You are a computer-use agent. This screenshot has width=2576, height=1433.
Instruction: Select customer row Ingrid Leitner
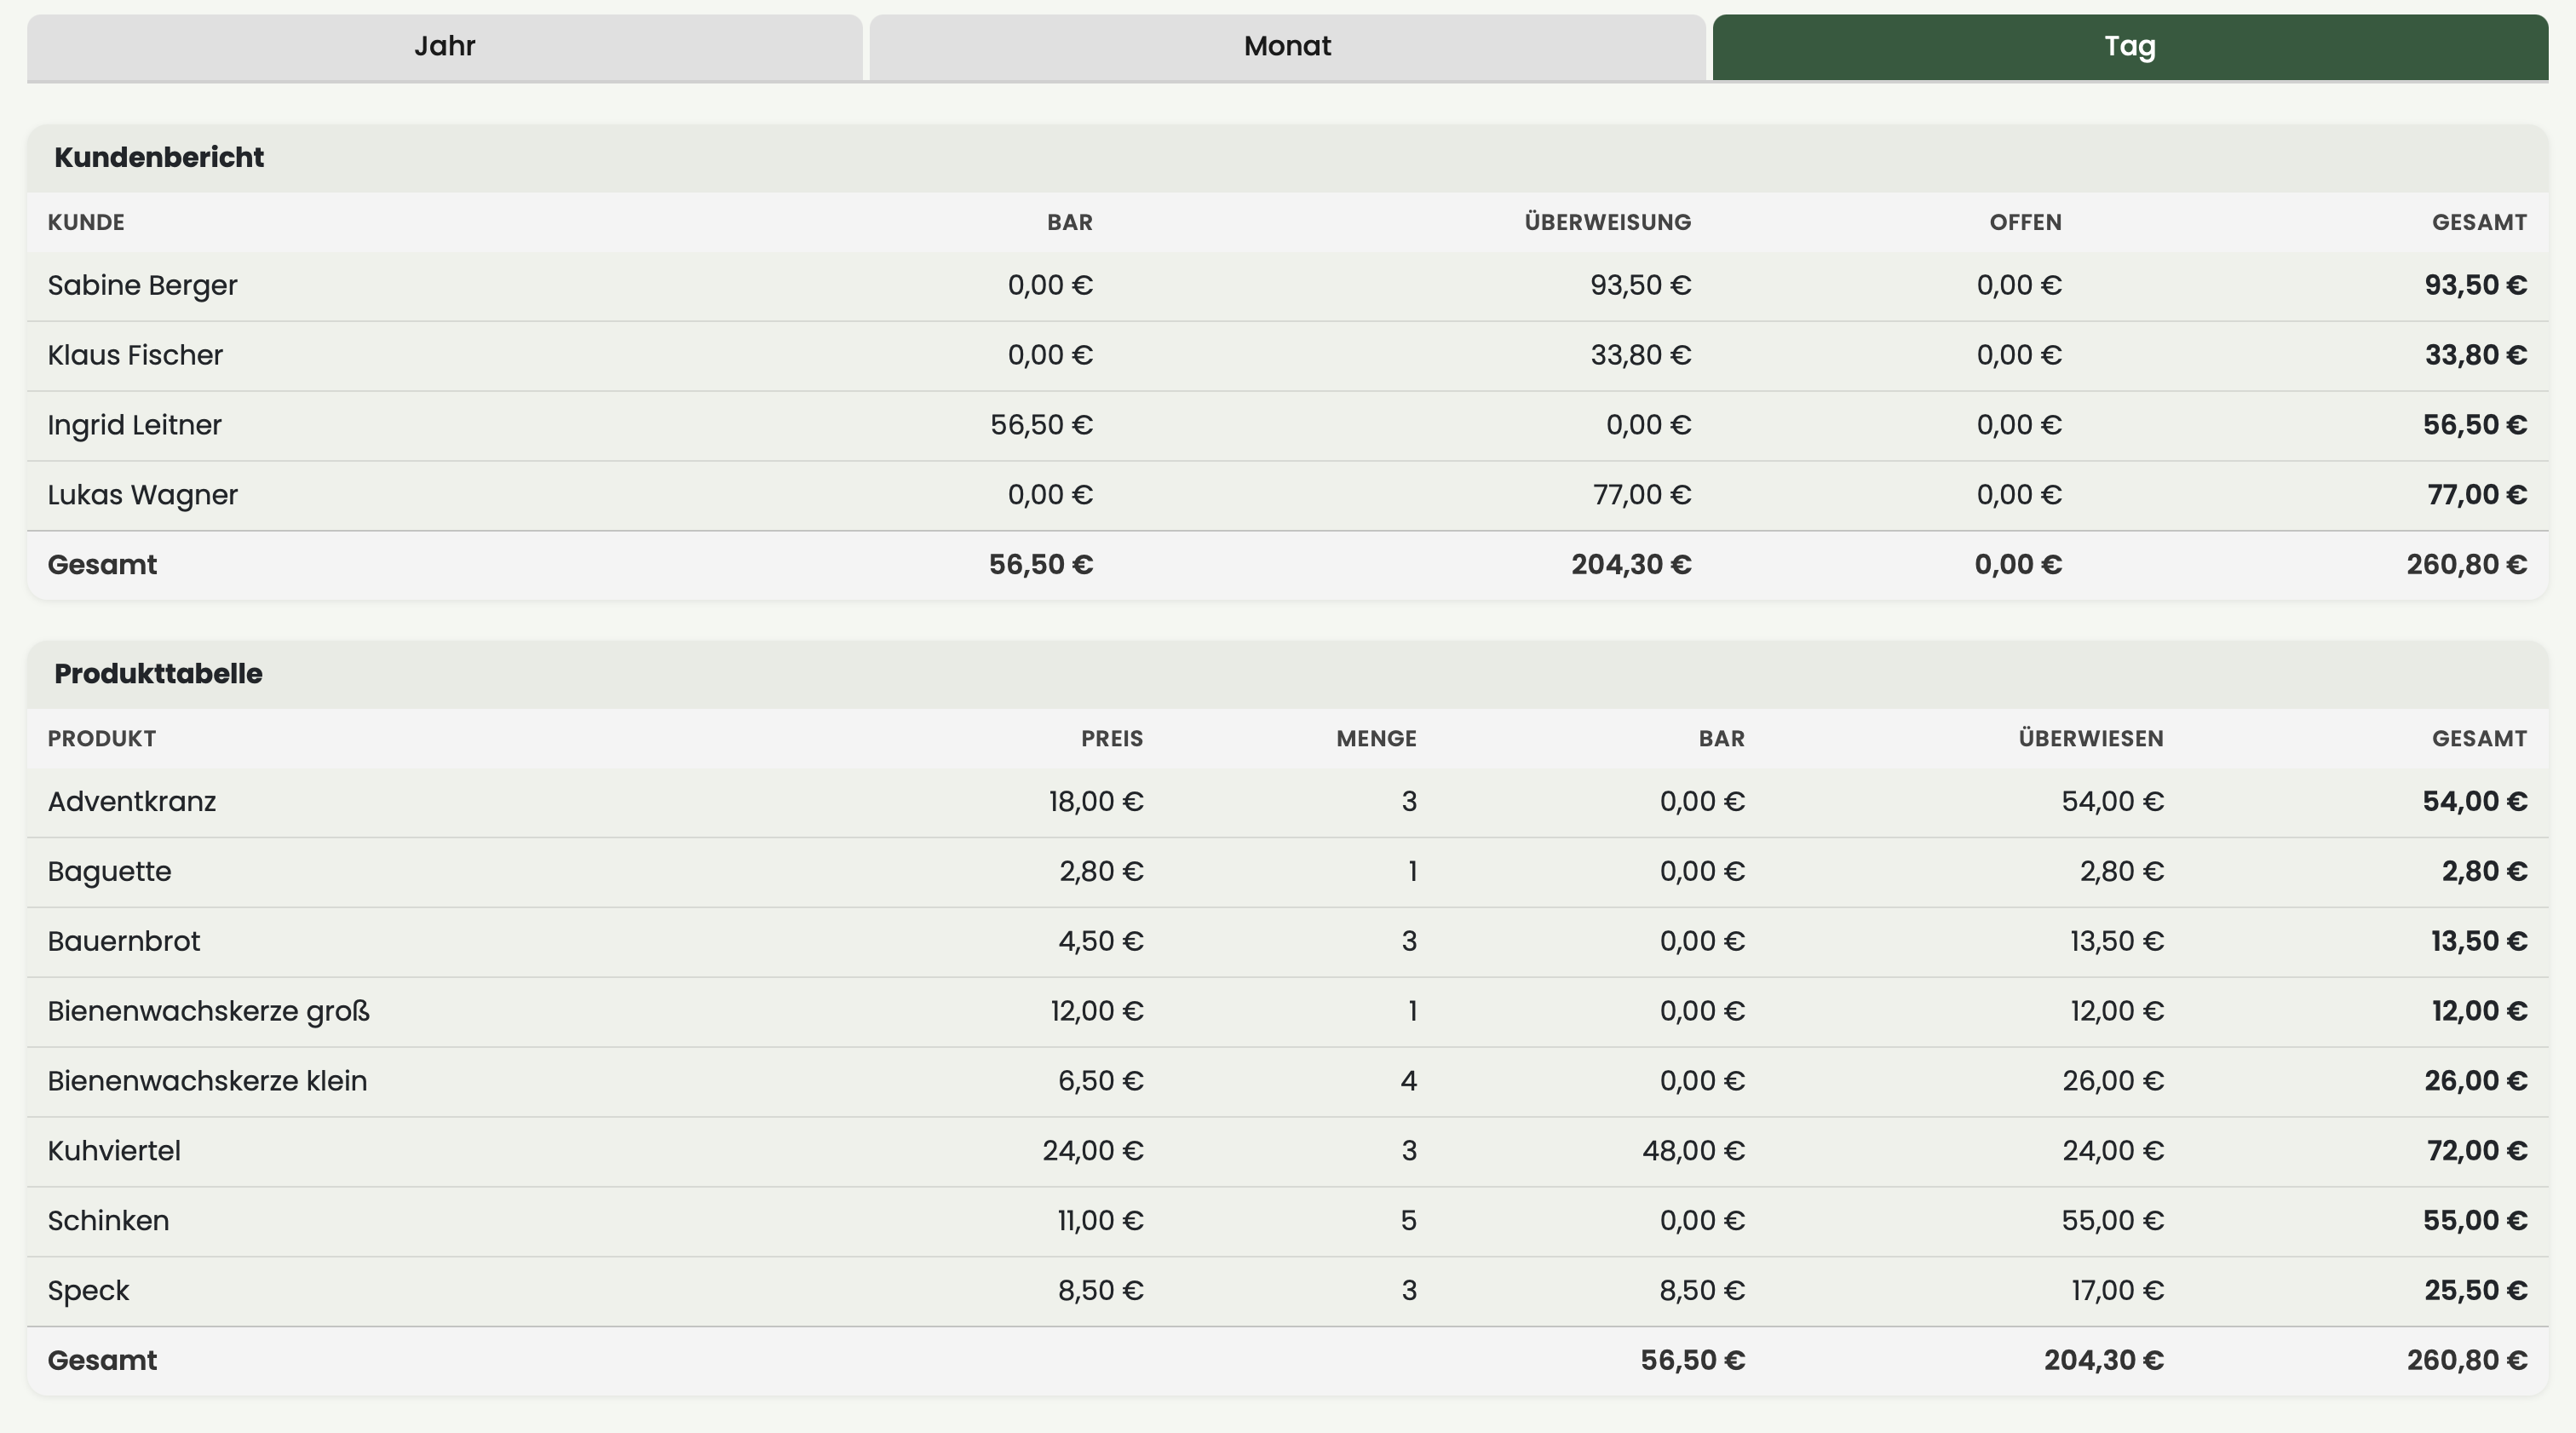[x=1287, y=426]
